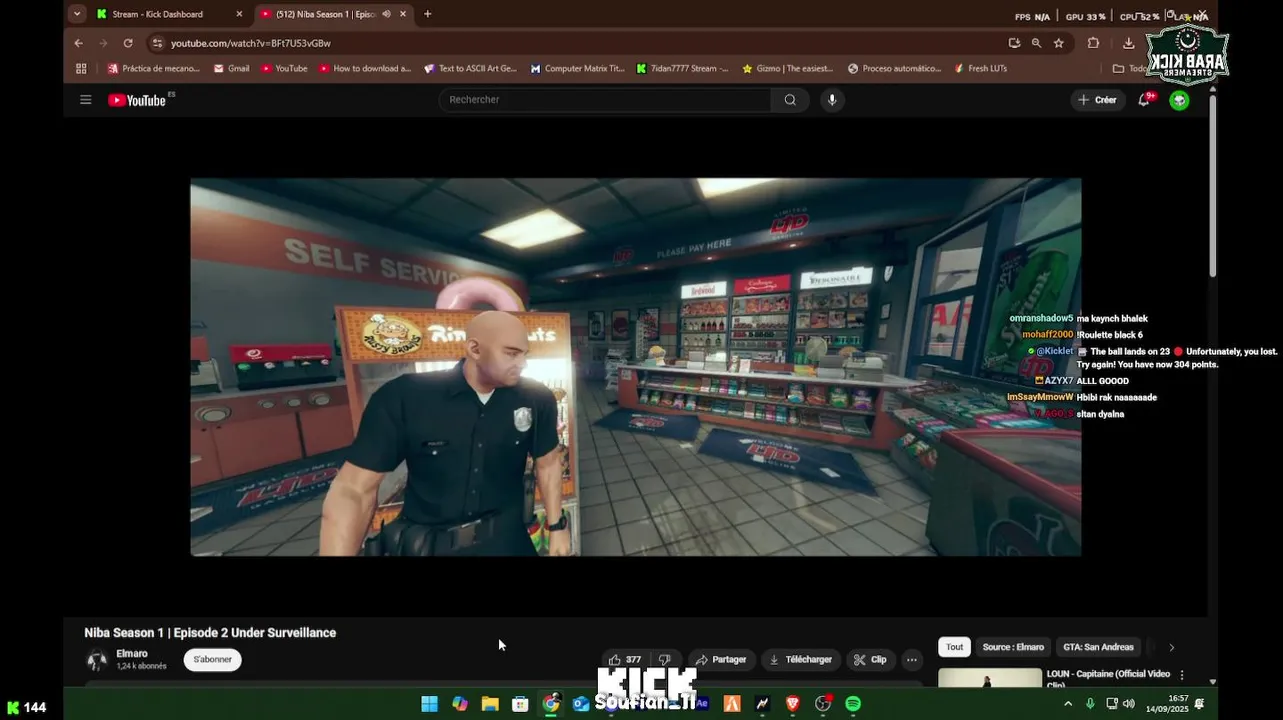Open Gizmo | The easiest bookmark
The image size is (1283, 720).
(x=787, y=69)
